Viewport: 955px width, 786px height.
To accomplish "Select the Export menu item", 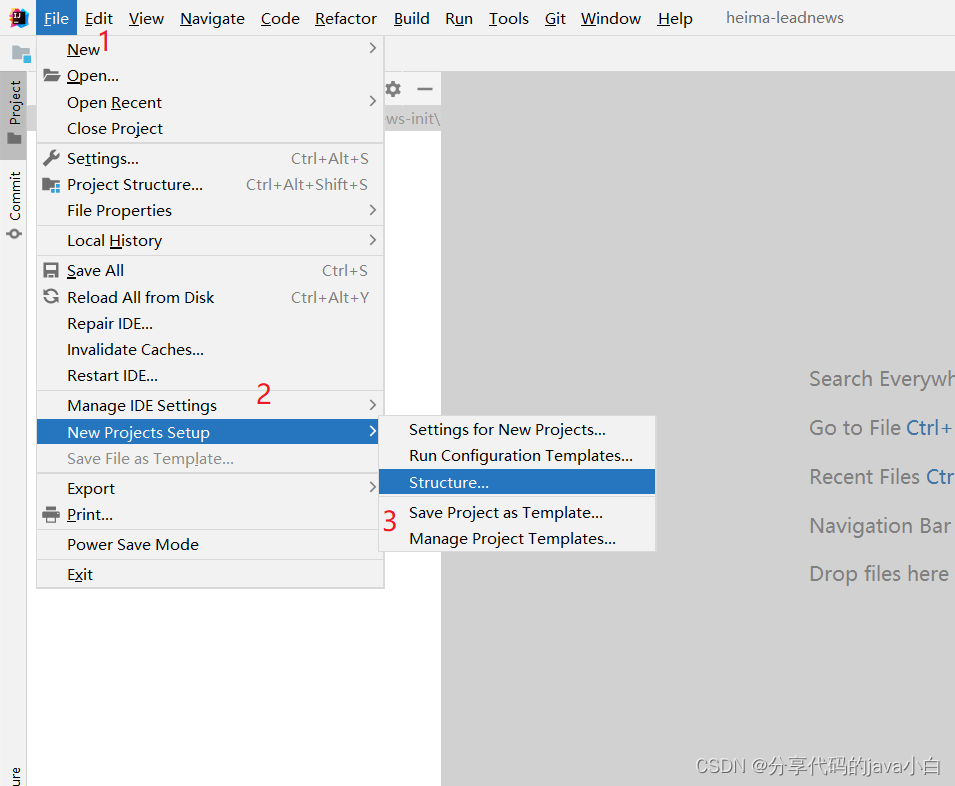I will 210,488.
